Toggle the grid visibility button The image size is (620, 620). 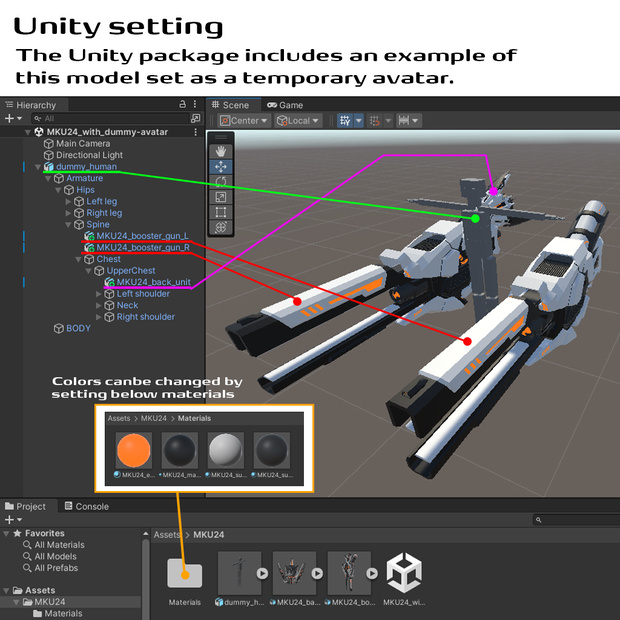[x=345, y=121]
